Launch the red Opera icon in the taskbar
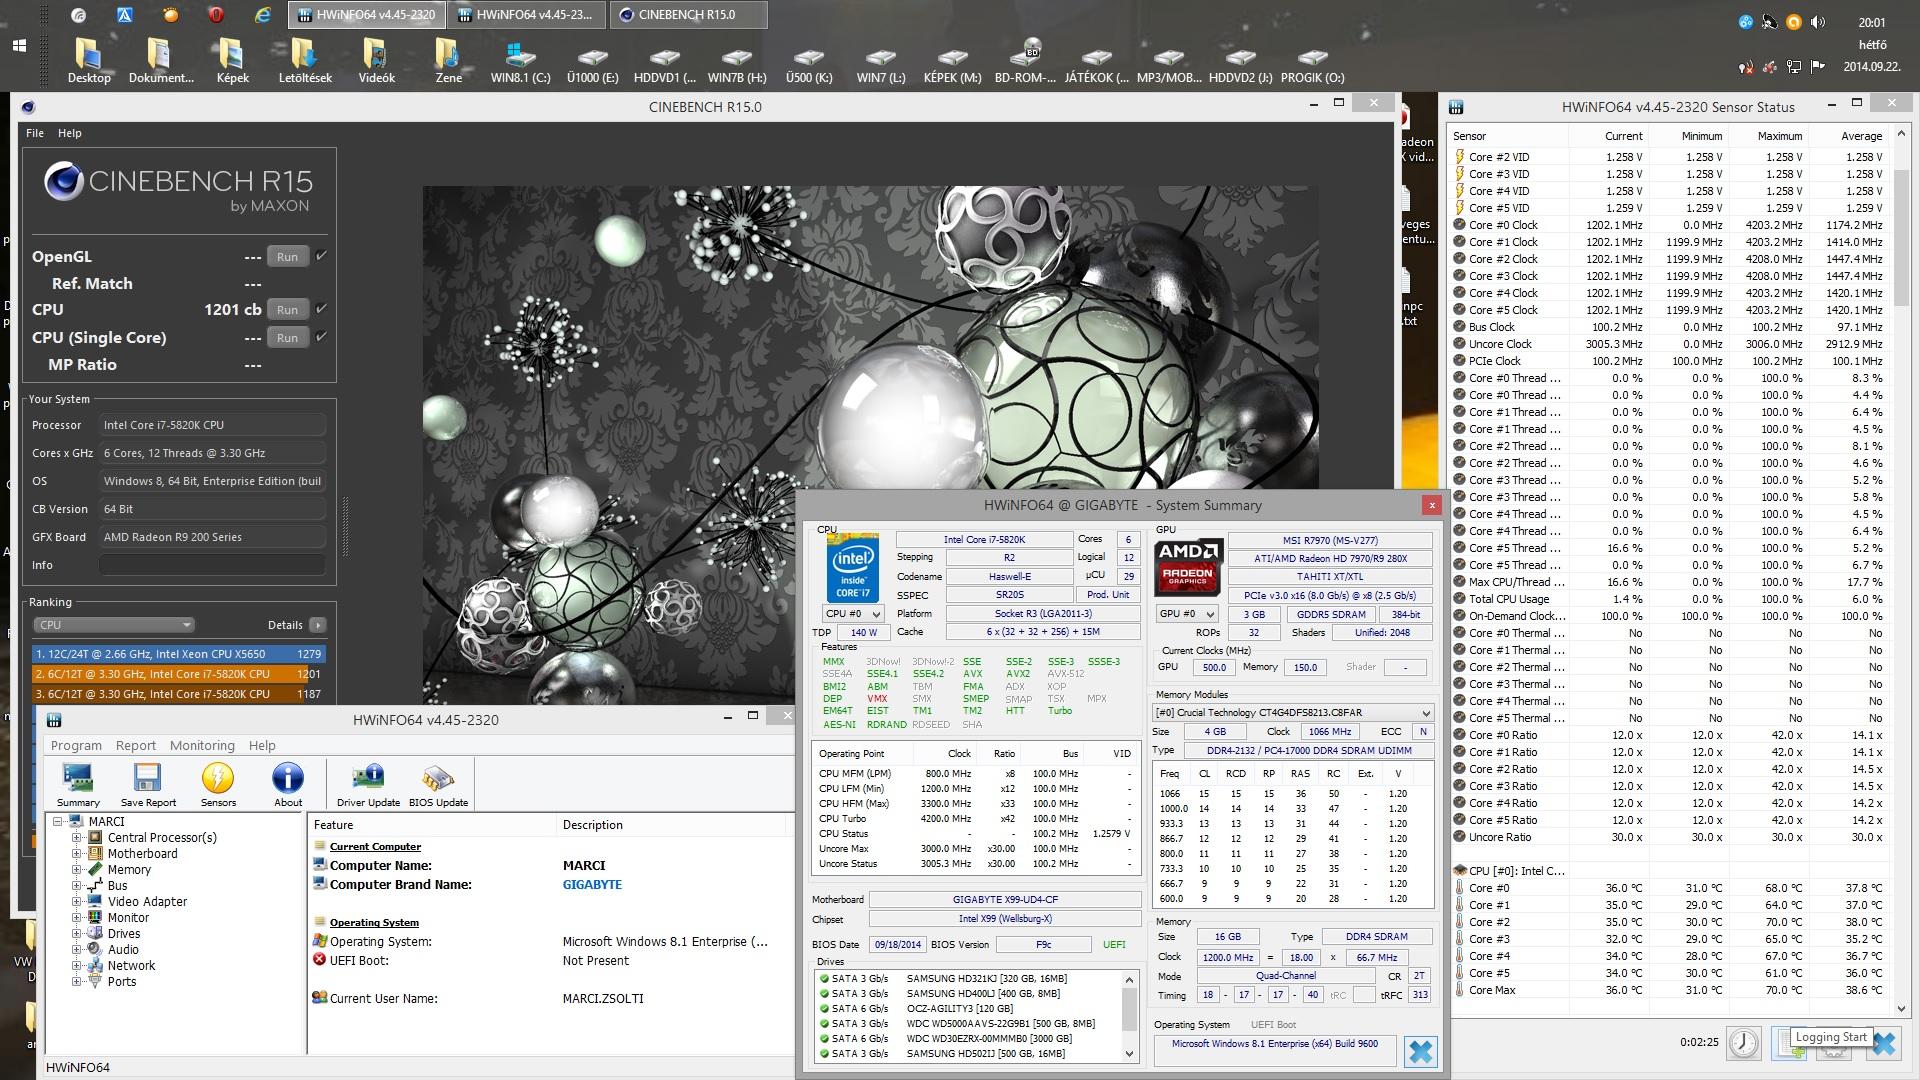The width and height of the screenshot is (1920, 1080). coord(216,15)
